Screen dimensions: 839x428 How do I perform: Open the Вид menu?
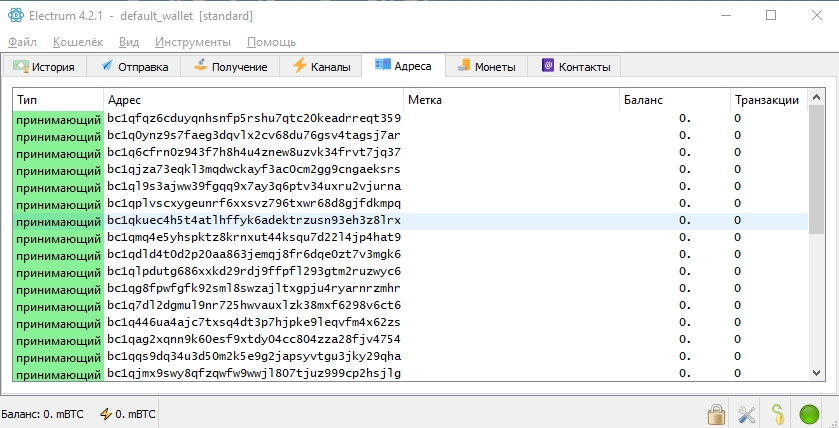click(129, 42)
